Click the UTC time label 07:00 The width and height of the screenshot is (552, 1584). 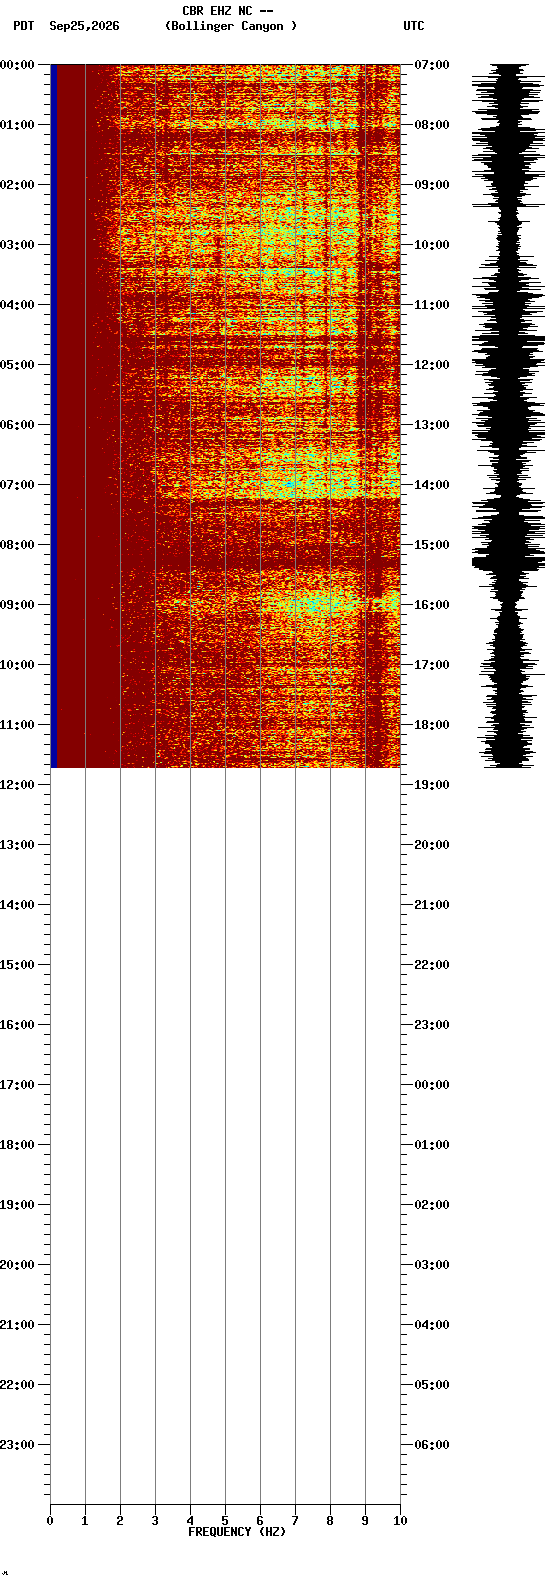(432, 65)
